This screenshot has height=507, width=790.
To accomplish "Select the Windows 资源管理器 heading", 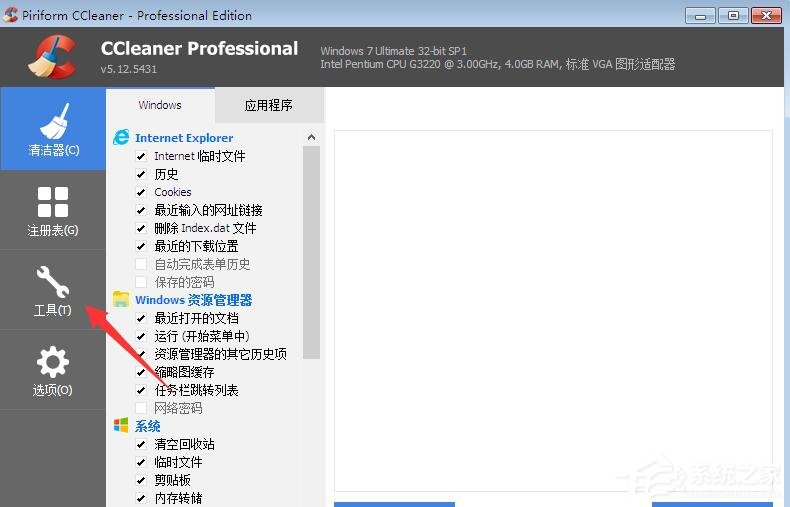I will click(x=193, y=300).
